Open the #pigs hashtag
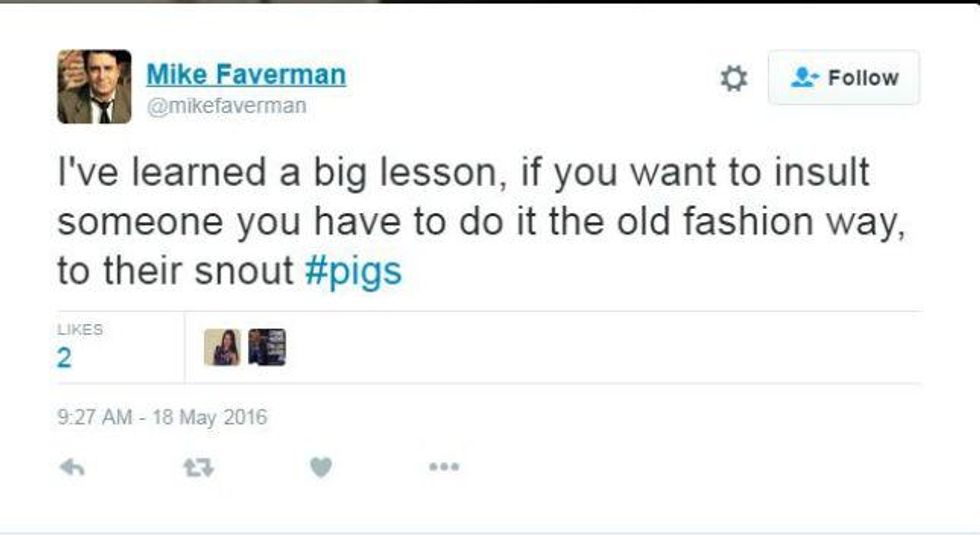The width and height of the screenshot is (980, 535). (x=353, y=271)
